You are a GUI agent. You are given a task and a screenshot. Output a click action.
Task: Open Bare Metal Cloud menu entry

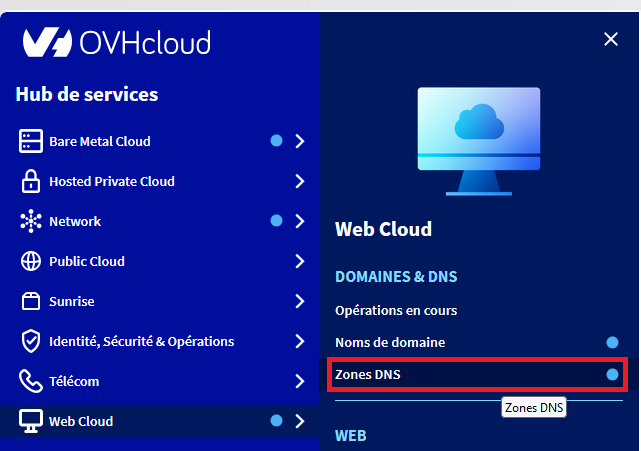pos(159,141)
